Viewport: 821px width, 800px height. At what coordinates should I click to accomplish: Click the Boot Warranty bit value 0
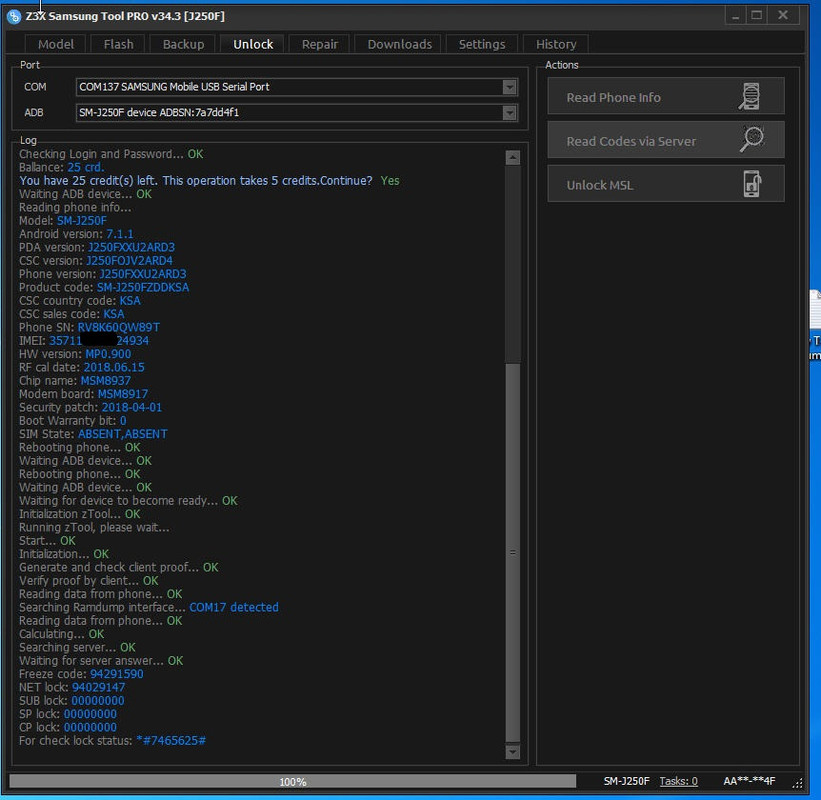123,421
